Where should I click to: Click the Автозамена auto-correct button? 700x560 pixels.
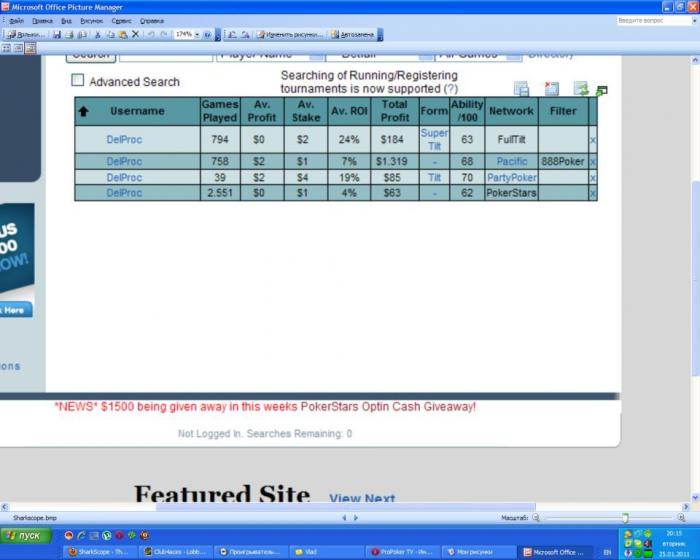353,34
